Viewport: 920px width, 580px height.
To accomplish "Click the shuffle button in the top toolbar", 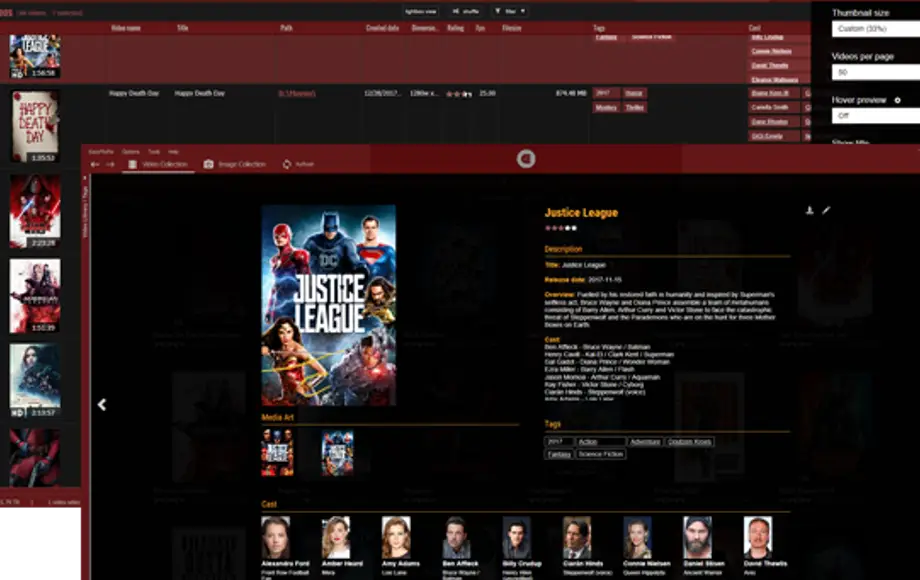I will click(465, 11).
